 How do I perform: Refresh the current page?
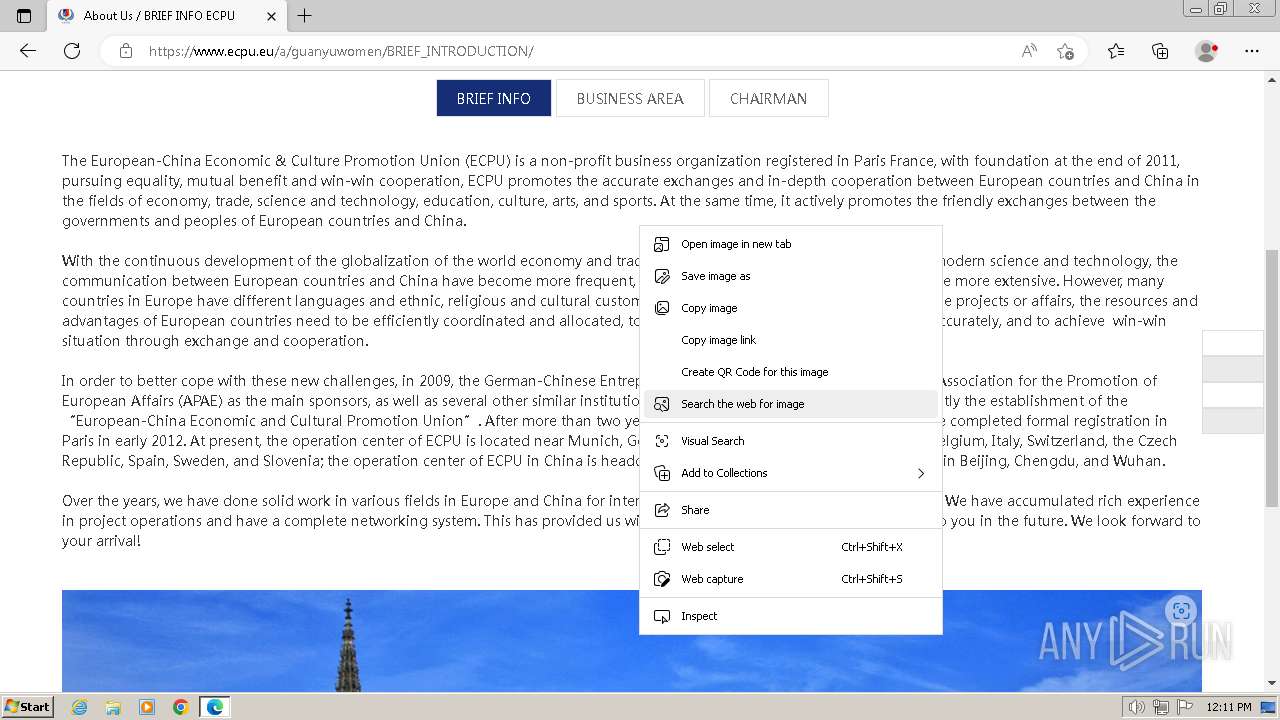(x=72, y=51)
